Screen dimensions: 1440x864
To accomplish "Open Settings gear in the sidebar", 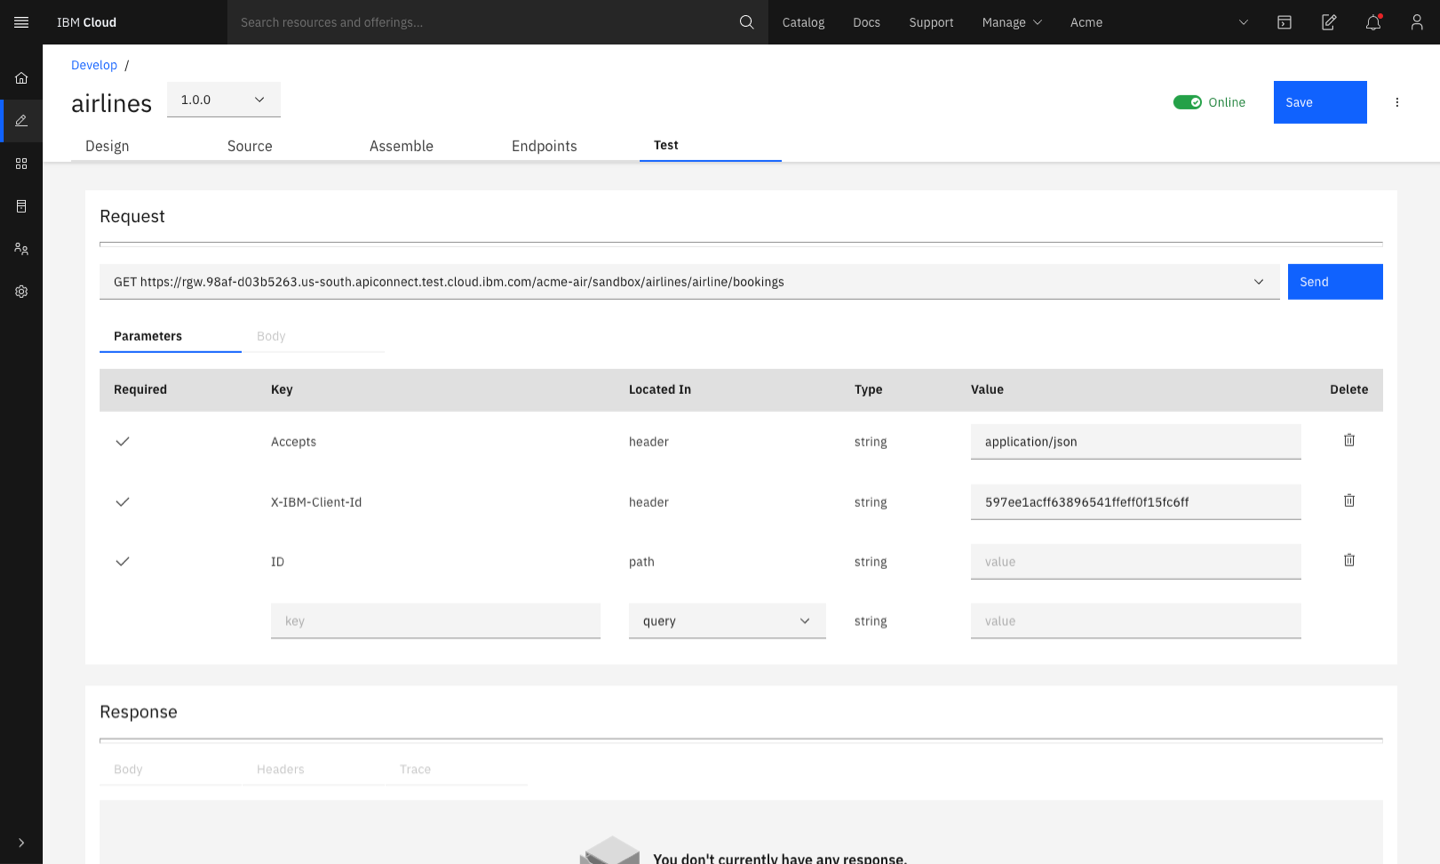I will 21,292.
